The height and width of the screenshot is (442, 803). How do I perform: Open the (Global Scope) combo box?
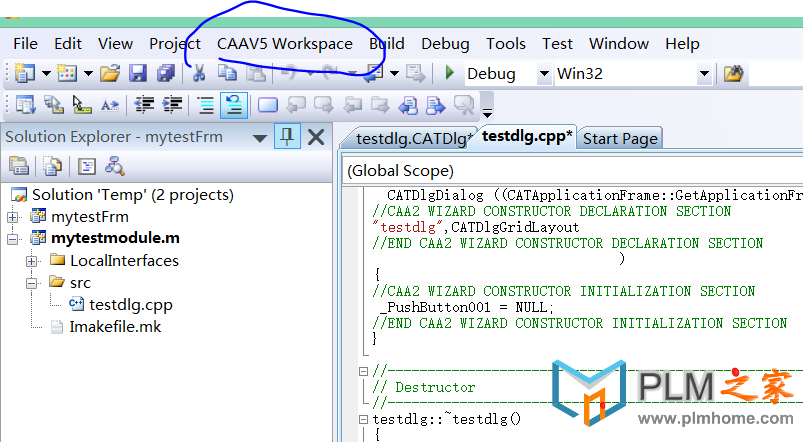[x=572, y=171]
